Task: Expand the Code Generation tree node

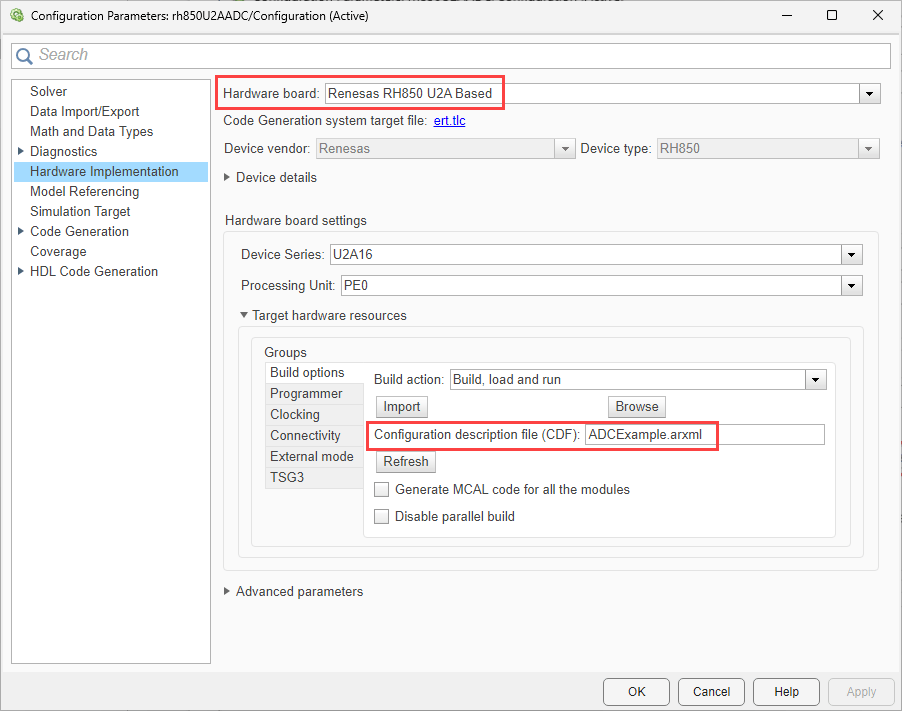Action: 21,232
